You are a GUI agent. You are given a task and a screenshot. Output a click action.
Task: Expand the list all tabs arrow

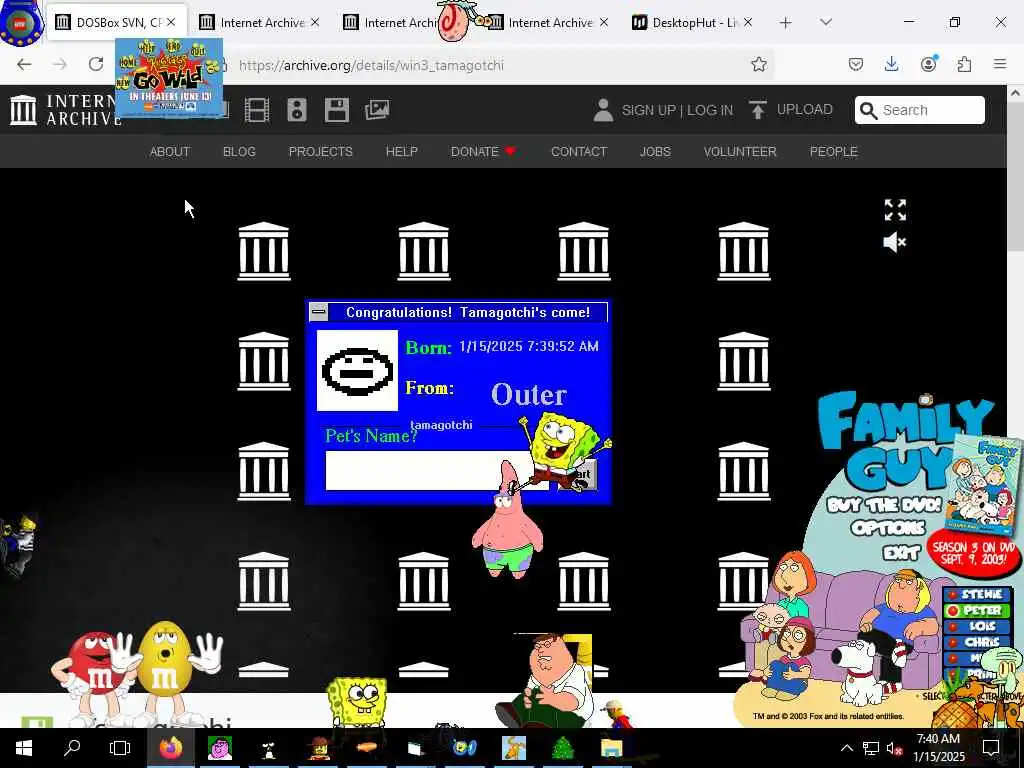coord(826,22)
